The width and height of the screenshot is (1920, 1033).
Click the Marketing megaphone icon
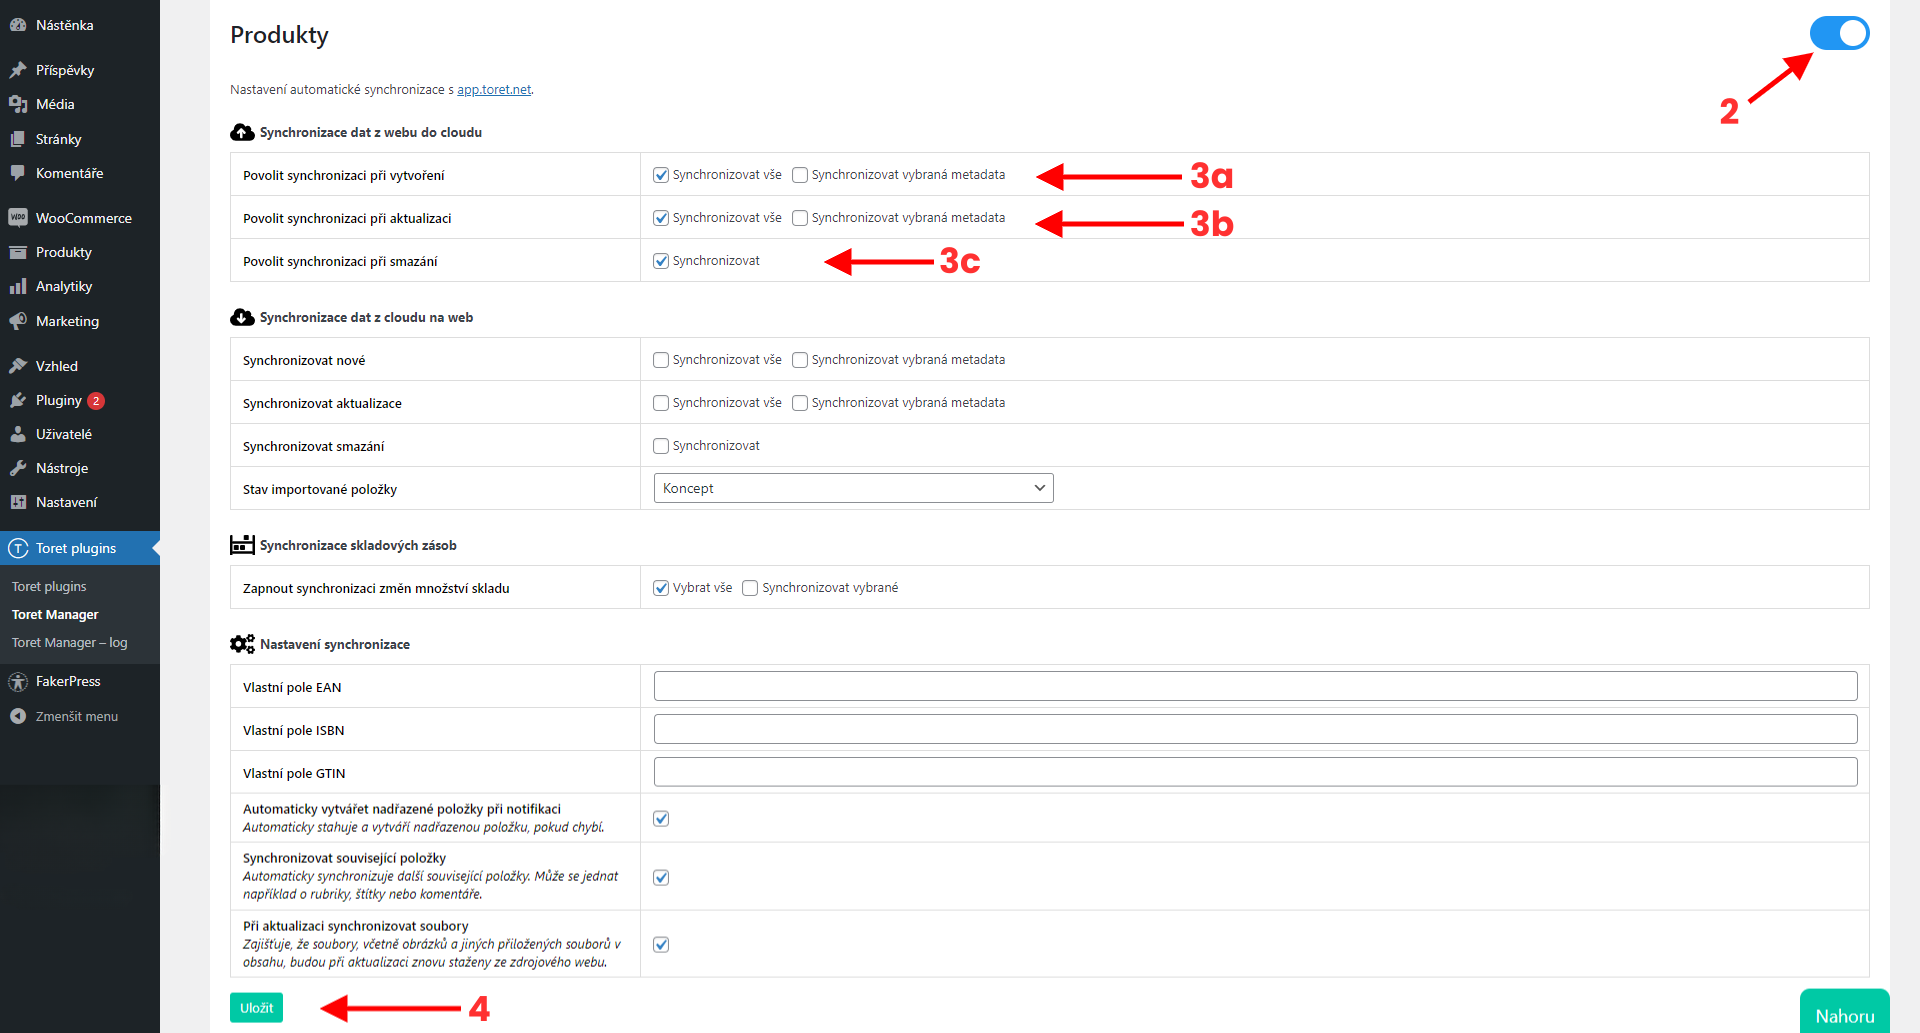tap(18, 321)
